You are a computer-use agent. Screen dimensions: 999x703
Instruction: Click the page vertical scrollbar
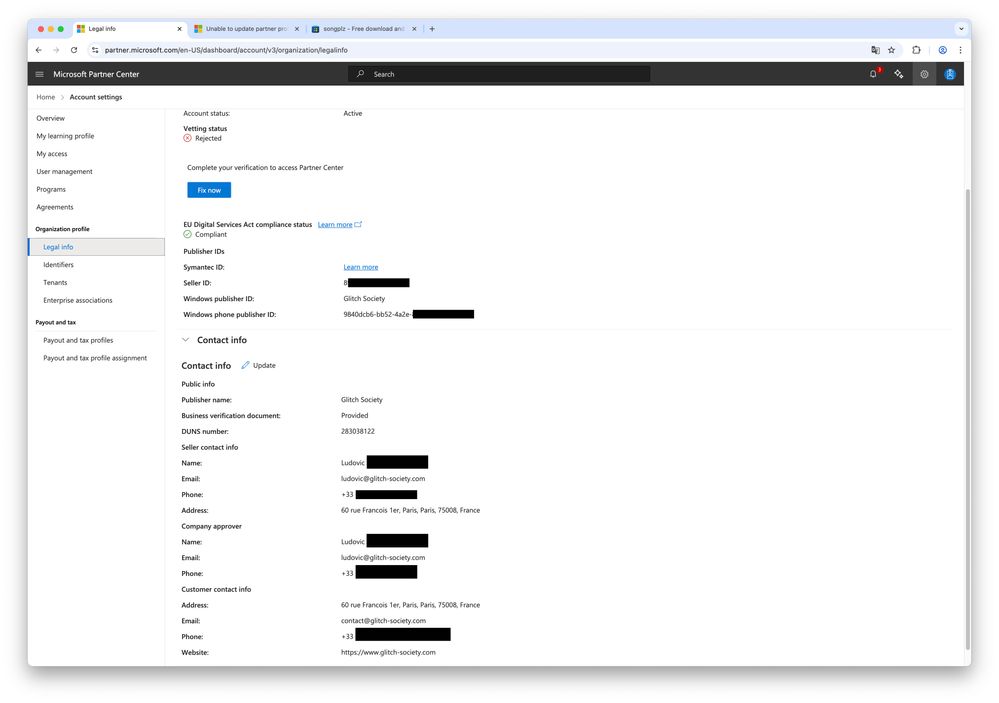pos(968,417)
